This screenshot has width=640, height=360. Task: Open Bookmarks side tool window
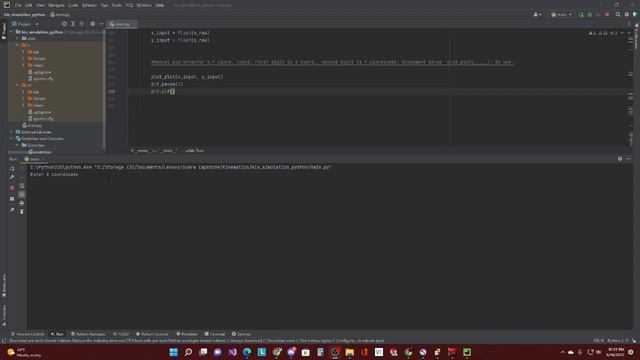[x=4, y=286]
